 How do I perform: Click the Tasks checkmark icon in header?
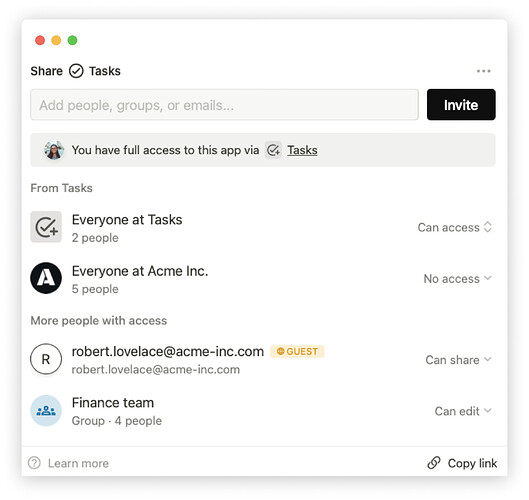pos(76,71)
